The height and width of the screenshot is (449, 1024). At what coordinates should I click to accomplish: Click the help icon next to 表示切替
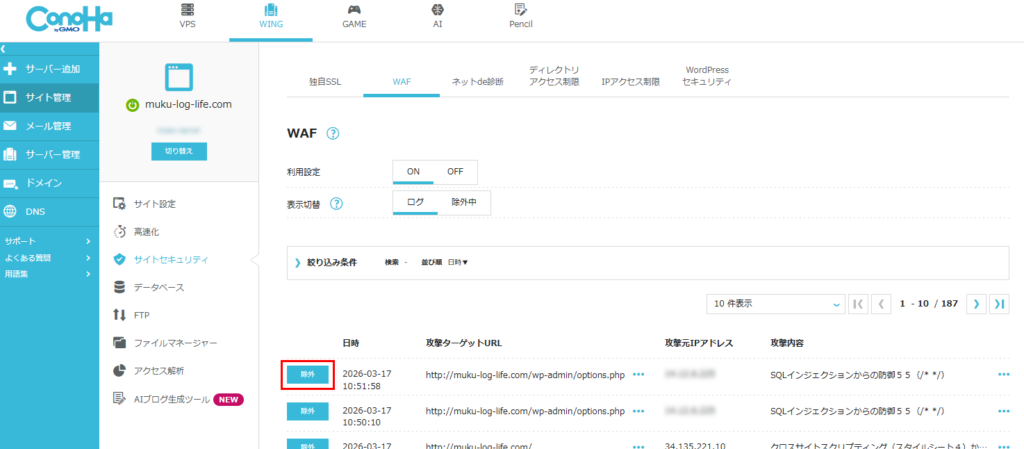click(337, 203)
